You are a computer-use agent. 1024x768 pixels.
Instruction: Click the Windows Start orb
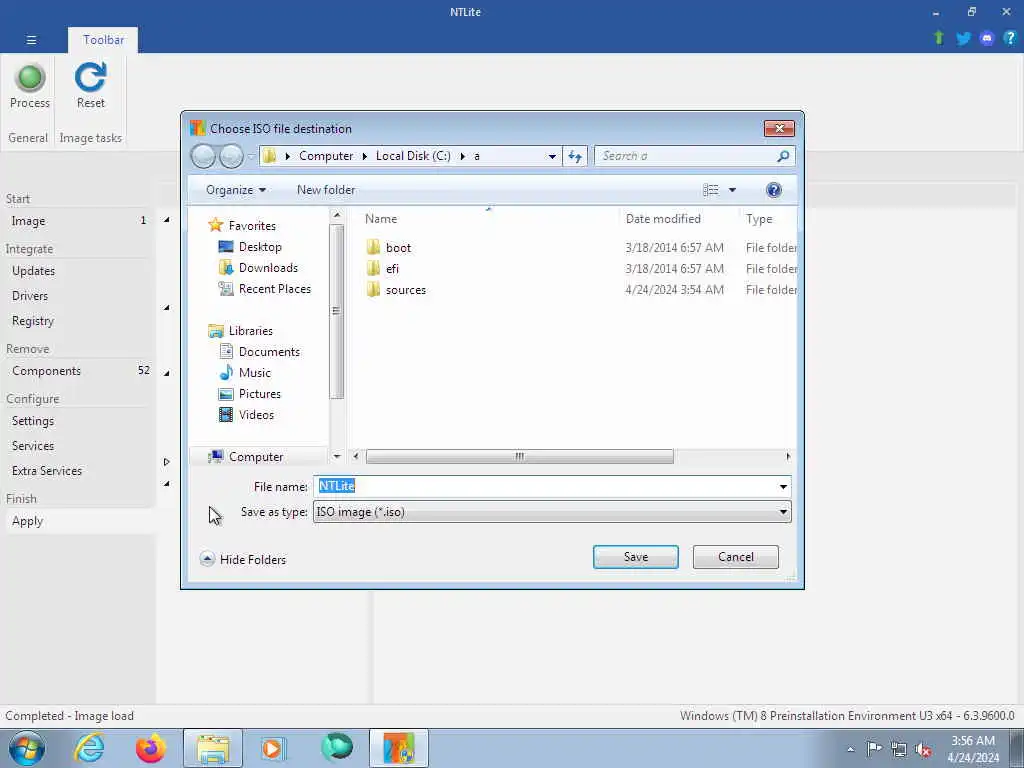tap(27, 748)
